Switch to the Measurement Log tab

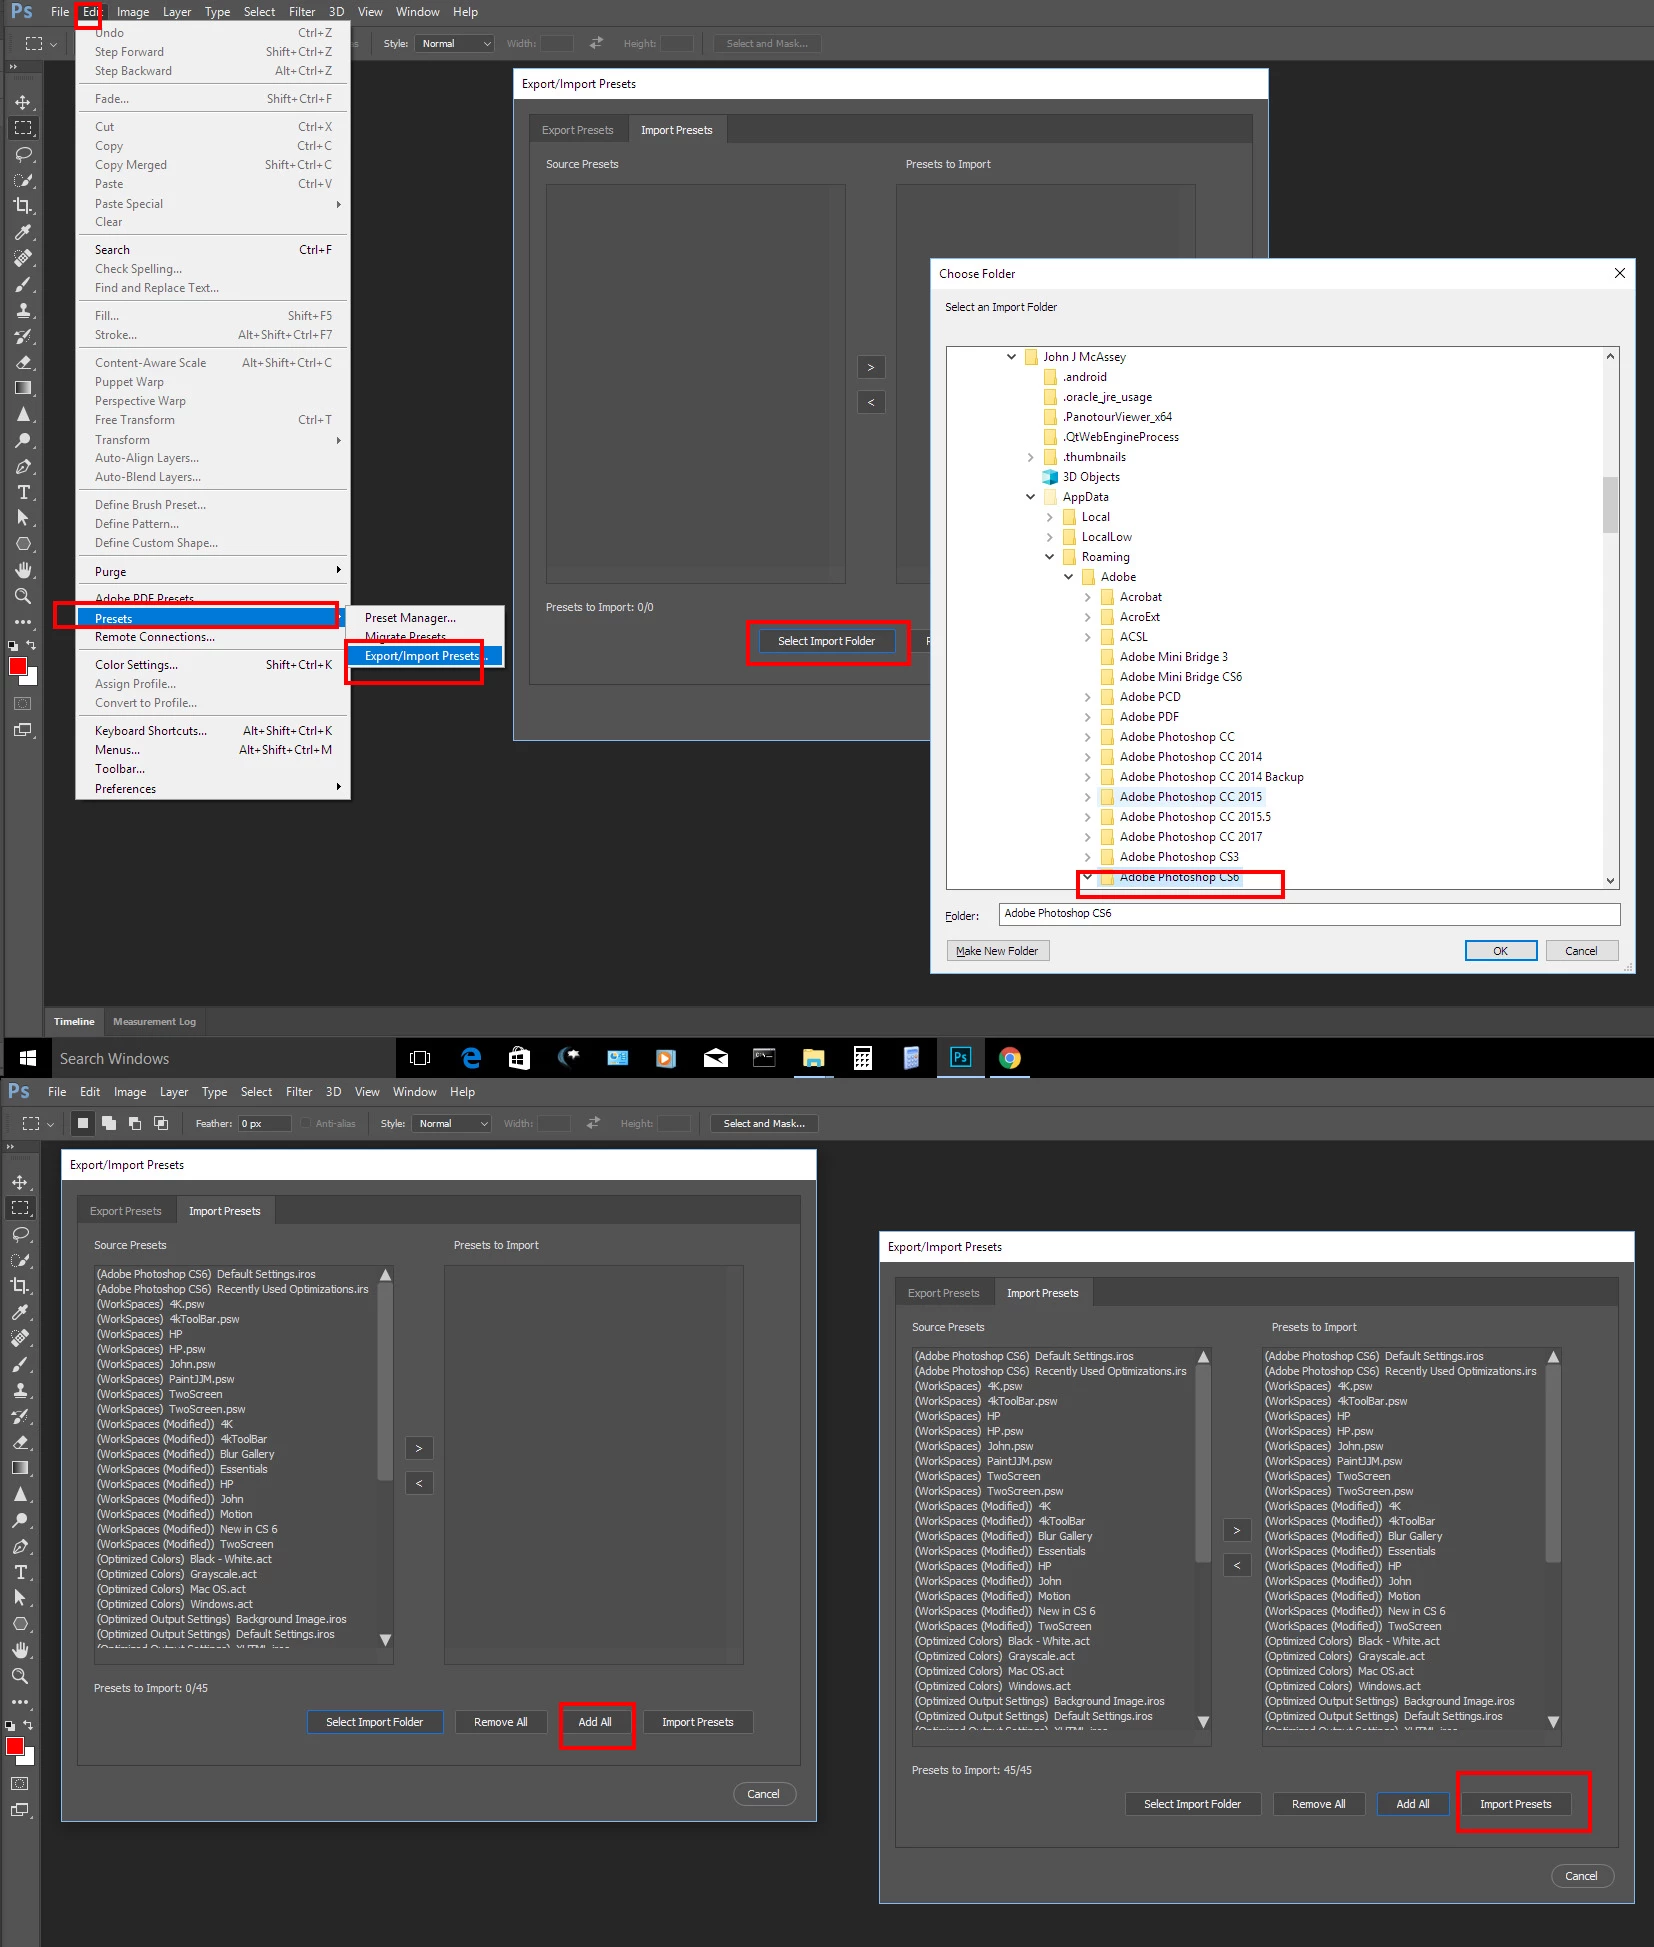click(155, 1021)
